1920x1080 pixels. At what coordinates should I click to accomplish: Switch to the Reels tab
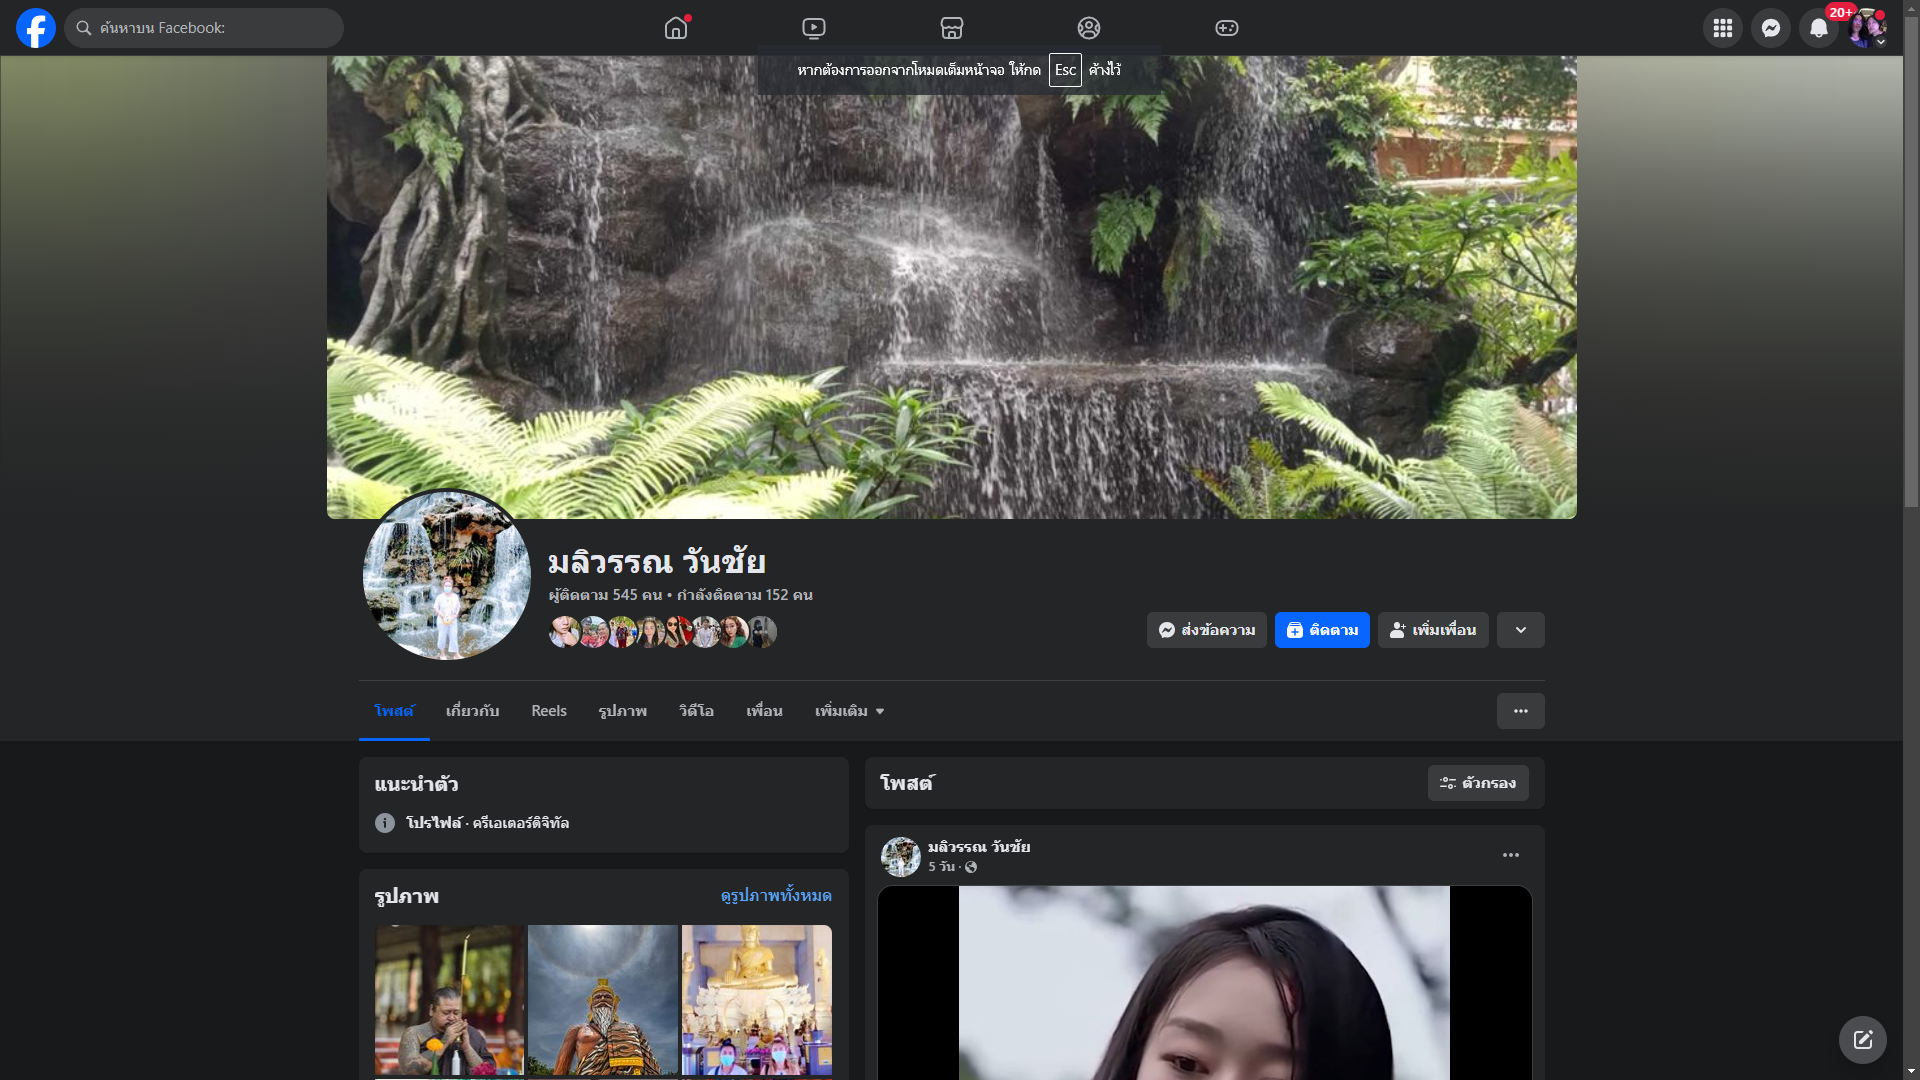(x=548, y=711)
